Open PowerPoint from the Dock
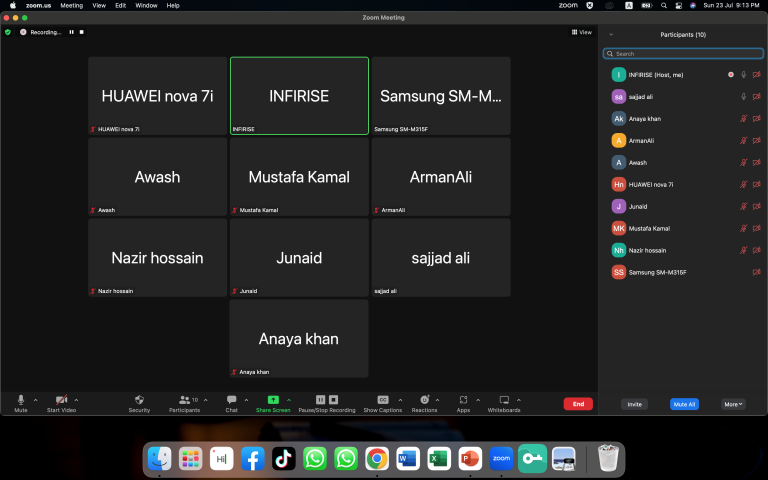Screen dimensions: 768x480 470,459
